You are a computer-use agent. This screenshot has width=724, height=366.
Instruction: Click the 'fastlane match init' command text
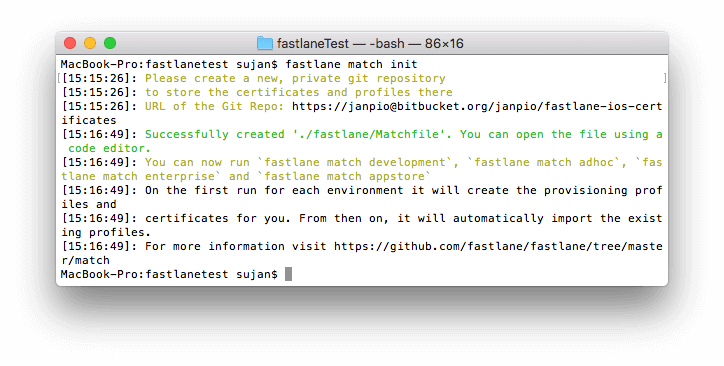[x=351, y=64]
